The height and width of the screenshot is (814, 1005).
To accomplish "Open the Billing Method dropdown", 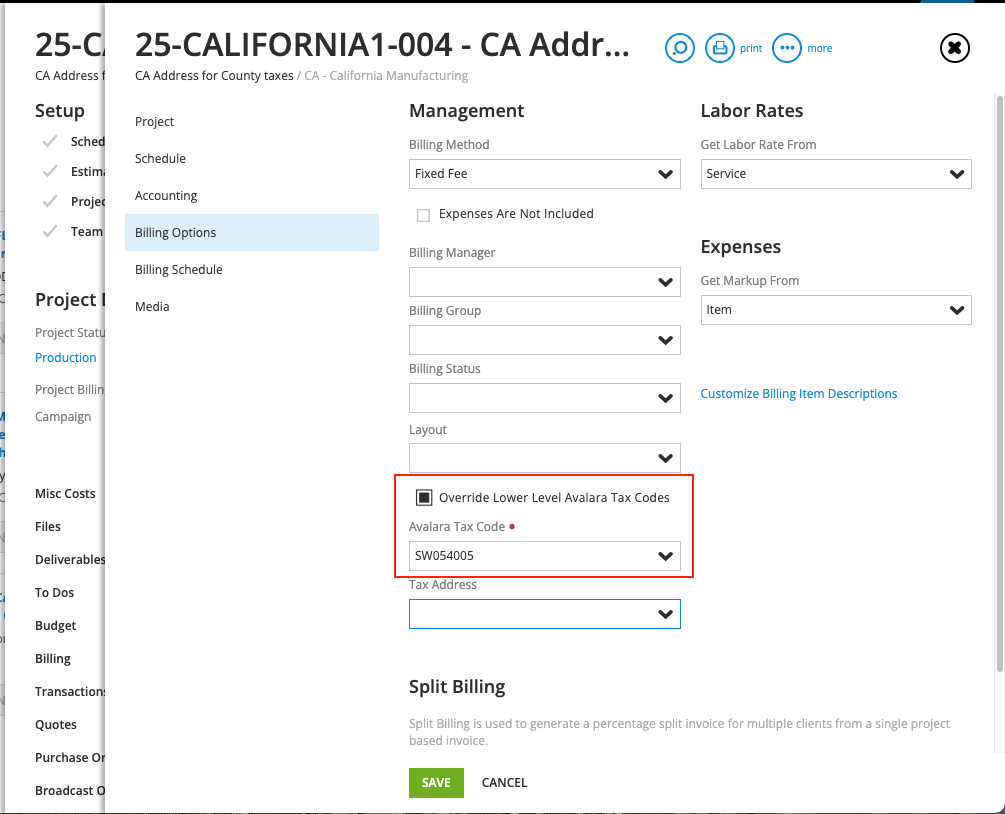I will click(x=544, y=174).
